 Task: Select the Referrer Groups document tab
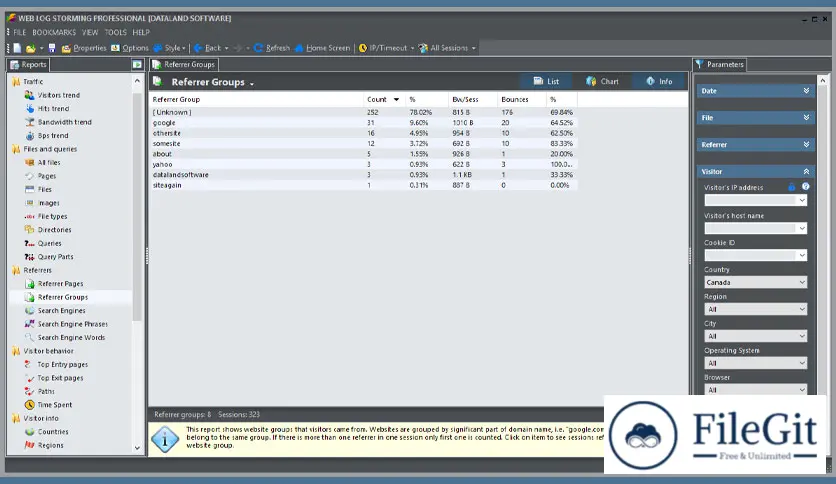point(184,64)
